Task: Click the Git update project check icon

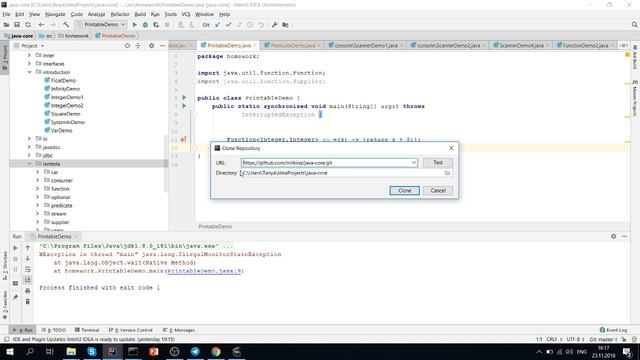Action: [218, 25]
